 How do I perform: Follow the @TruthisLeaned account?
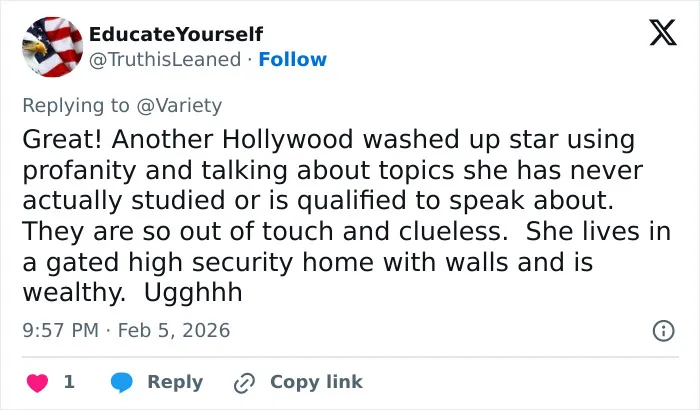click(x=292, y=59)
